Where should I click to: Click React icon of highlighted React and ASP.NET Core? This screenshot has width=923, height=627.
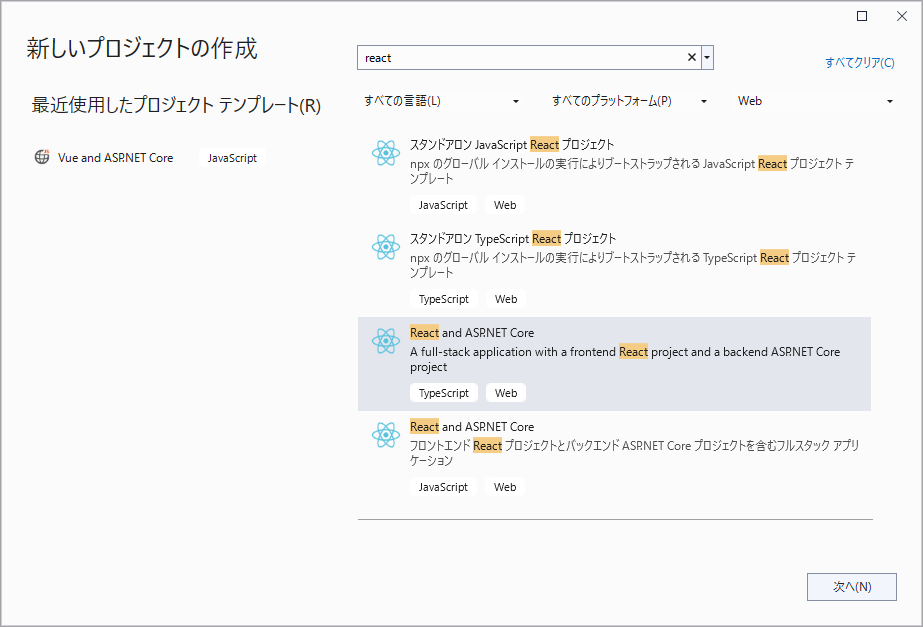click(386, 341)
